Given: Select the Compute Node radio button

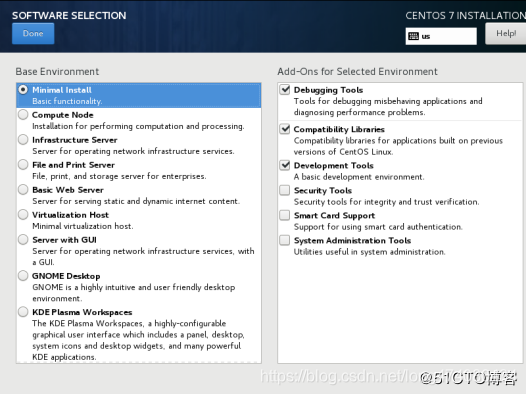Looking at the screenshot, I should click(x=23, y=115).
